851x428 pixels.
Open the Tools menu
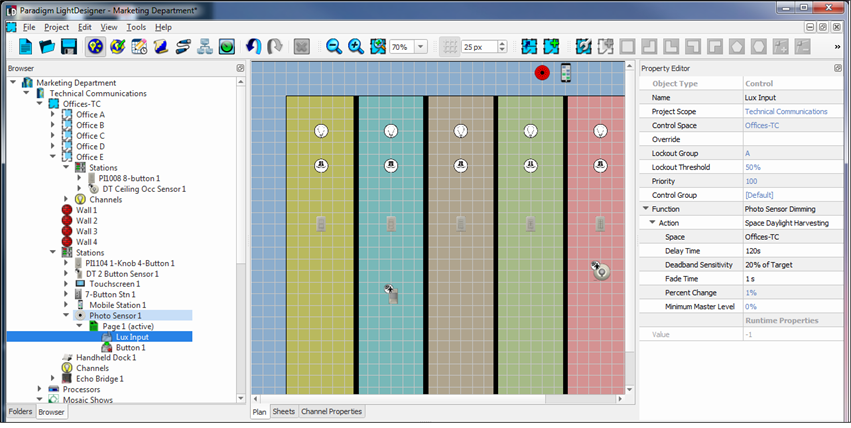pos(136,27)
